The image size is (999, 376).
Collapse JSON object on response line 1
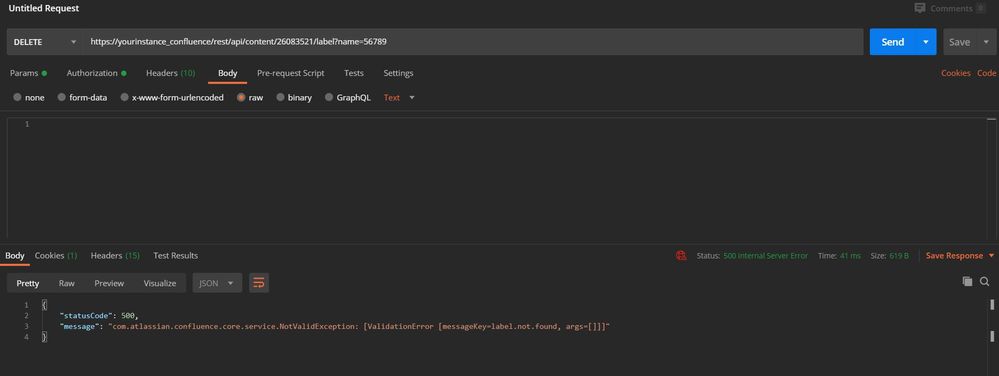click(44, 305)
